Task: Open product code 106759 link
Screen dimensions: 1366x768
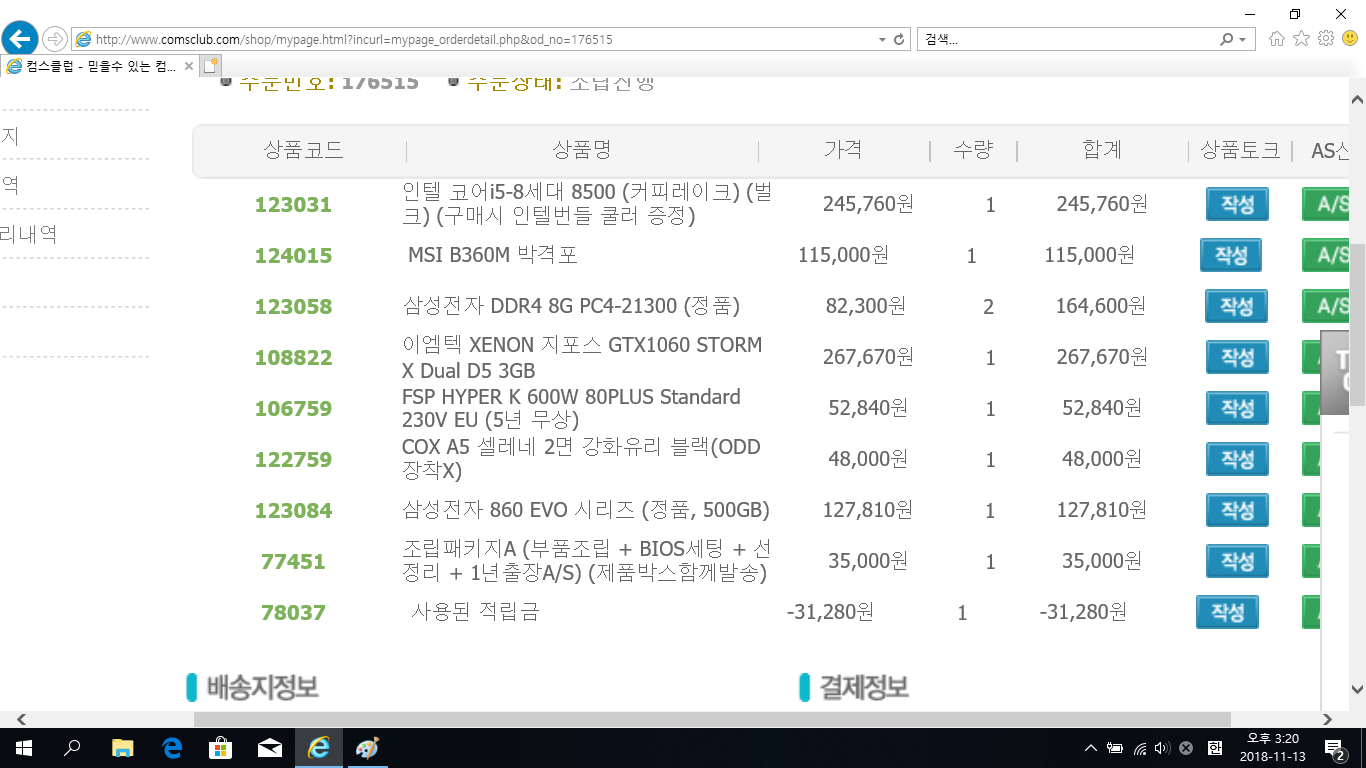Action: pyautogui.click(x=293, y=409)
